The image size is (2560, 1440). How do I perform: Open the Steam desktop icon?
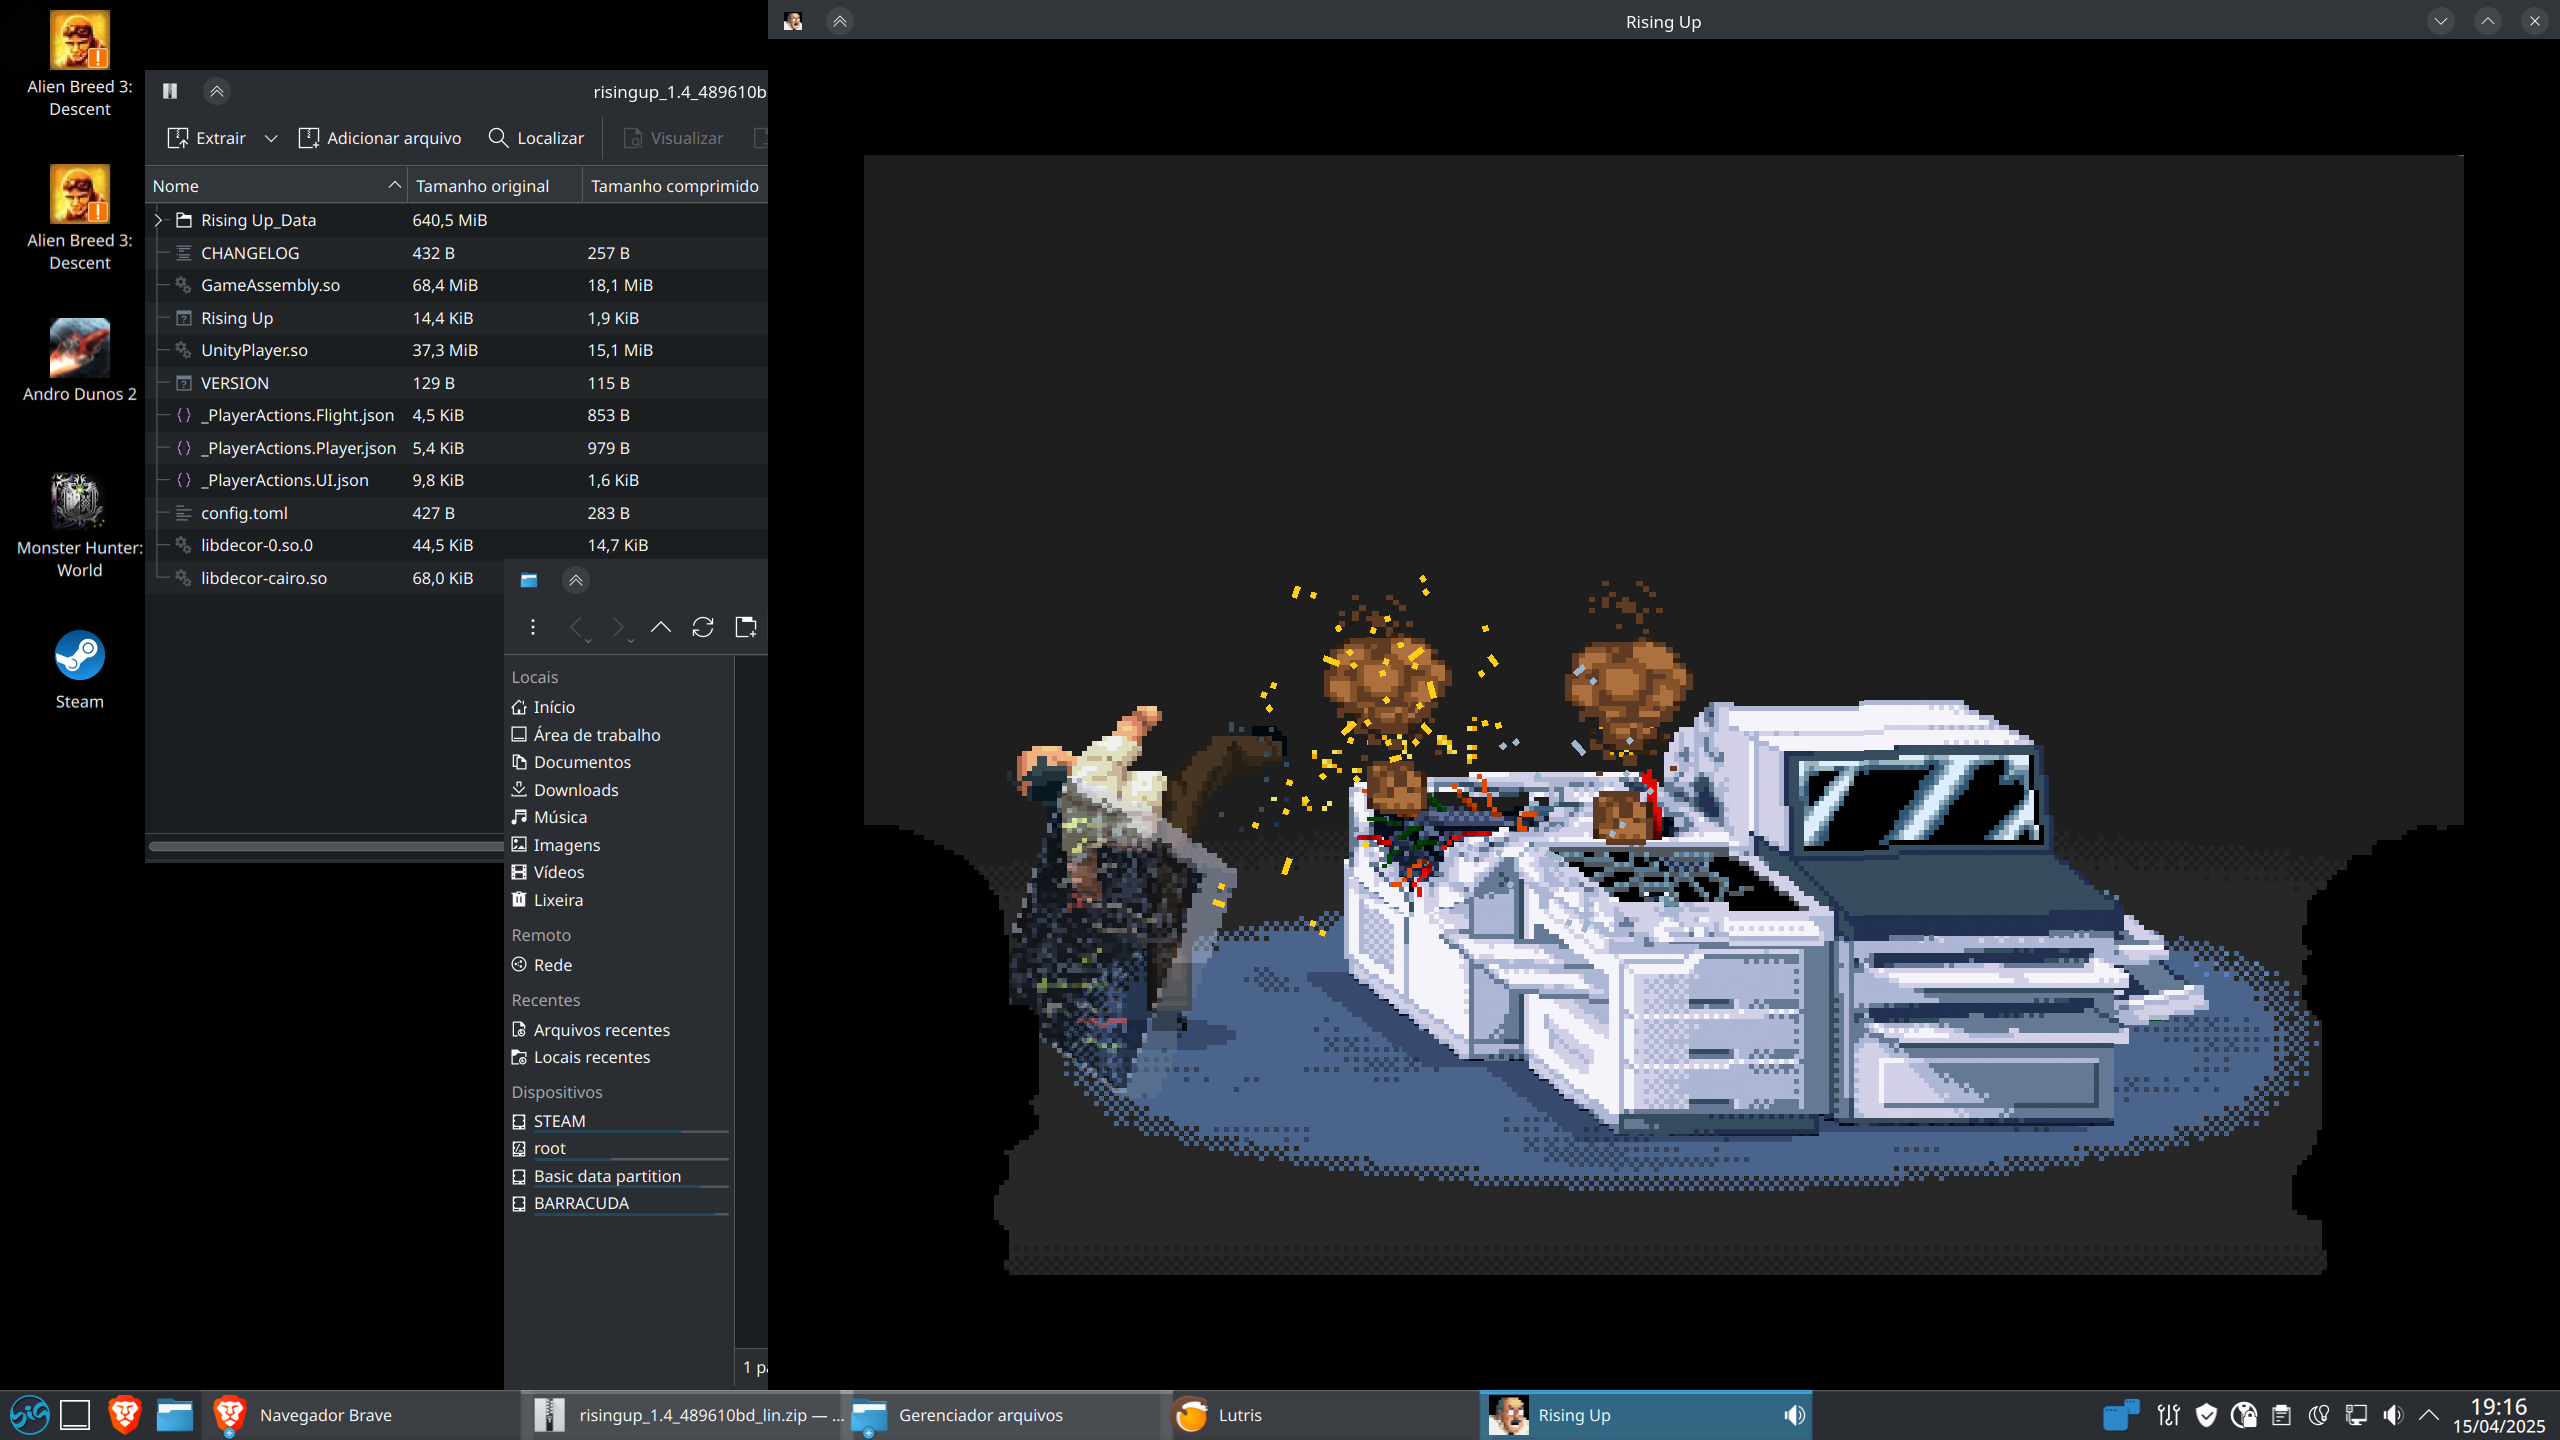tap(80, 669)
